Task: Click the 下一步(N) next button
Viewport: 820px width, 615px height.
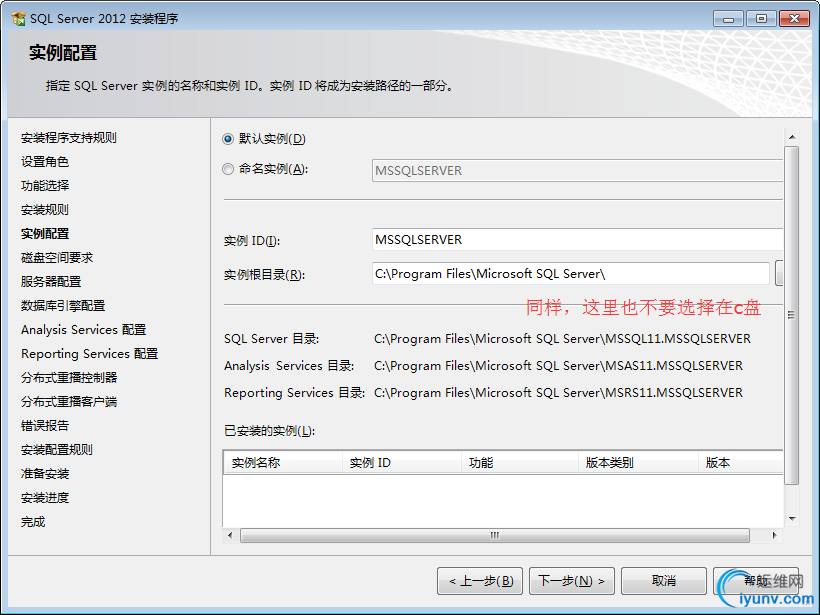Action: [572, 581]
